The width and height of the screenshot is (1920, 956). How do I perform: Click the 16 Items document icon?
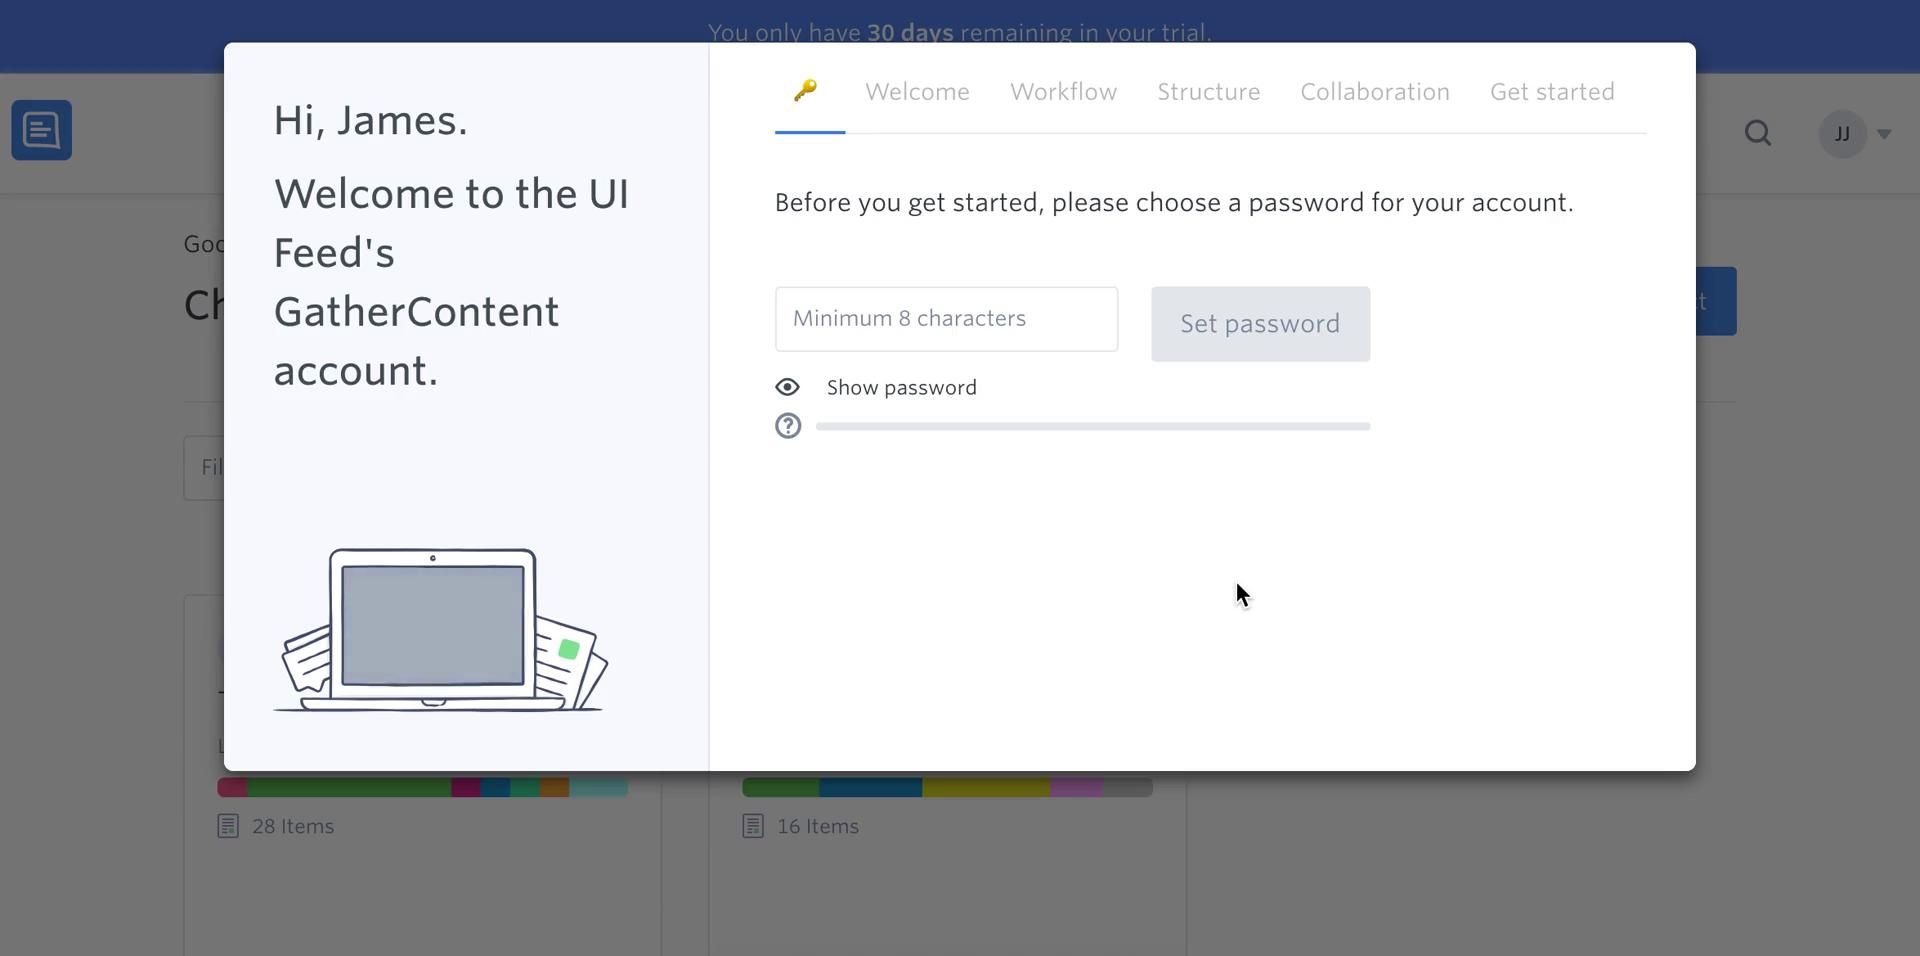[x=753, y=826]
